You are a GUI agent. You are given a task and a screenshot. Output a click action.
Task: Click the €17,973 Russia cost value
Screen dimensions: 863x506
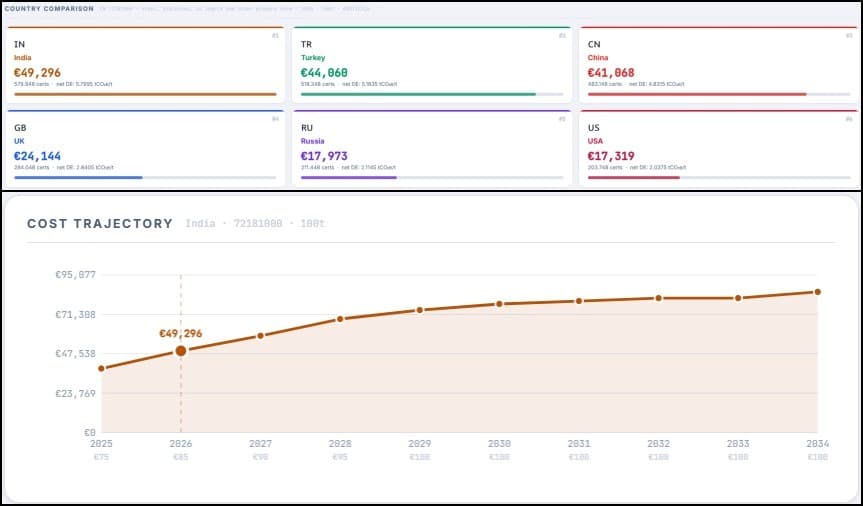[x=325, y=156]
